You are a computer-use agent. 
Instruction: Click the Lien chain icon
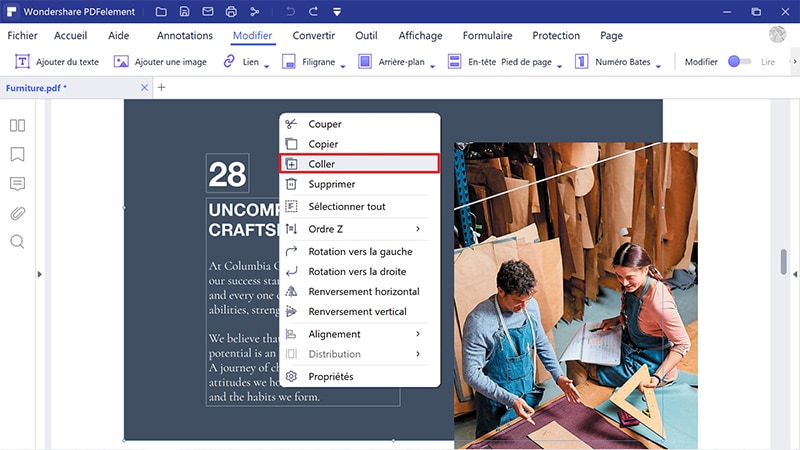click(x=229, y=61)
